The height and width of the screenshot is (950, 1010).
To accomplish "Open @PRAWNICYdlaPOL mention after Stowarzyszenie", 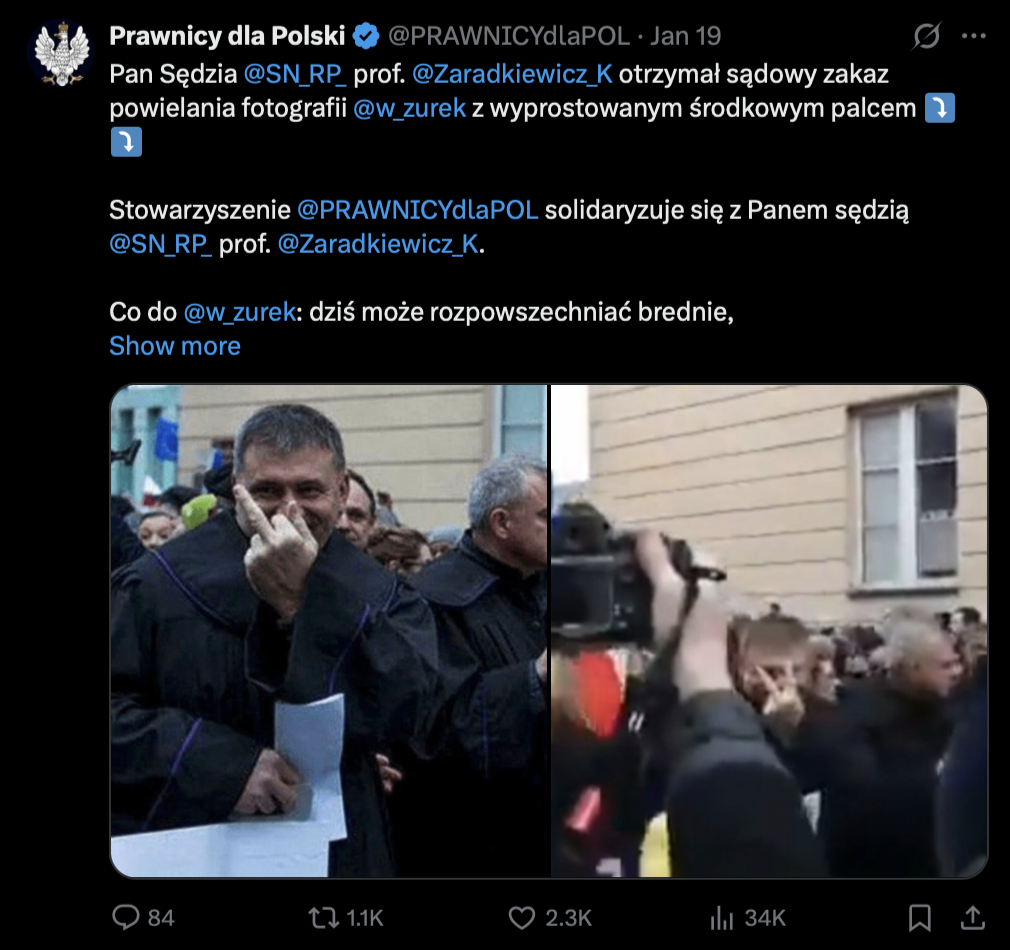I will pos(417,210).
